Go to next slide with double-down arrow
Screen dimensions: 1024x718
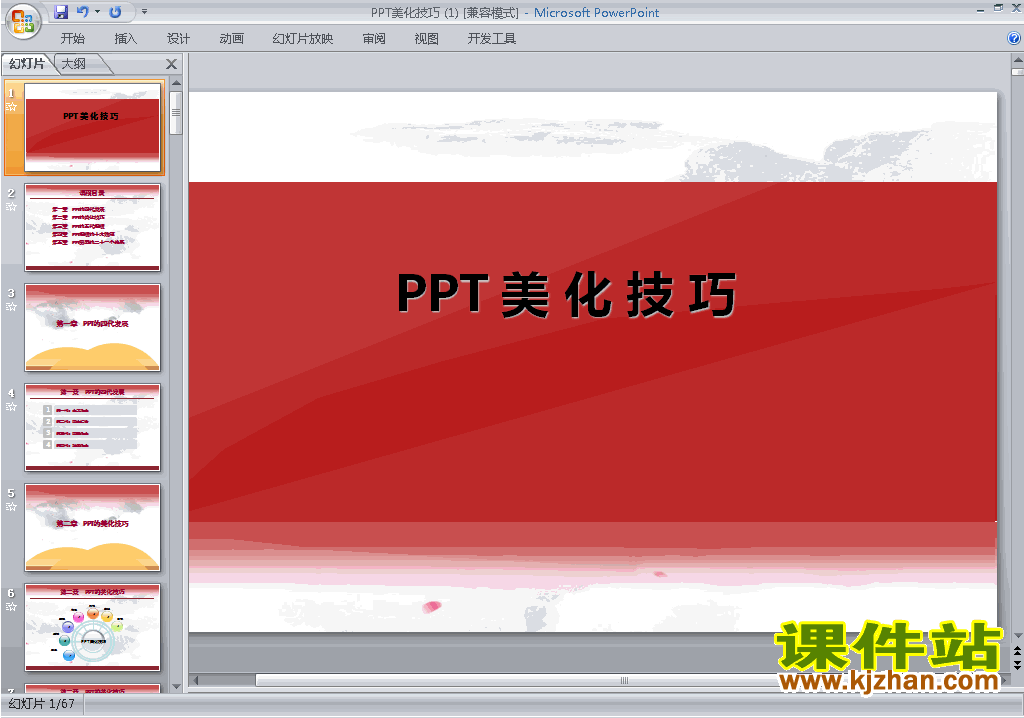(x=1017, y=664)
